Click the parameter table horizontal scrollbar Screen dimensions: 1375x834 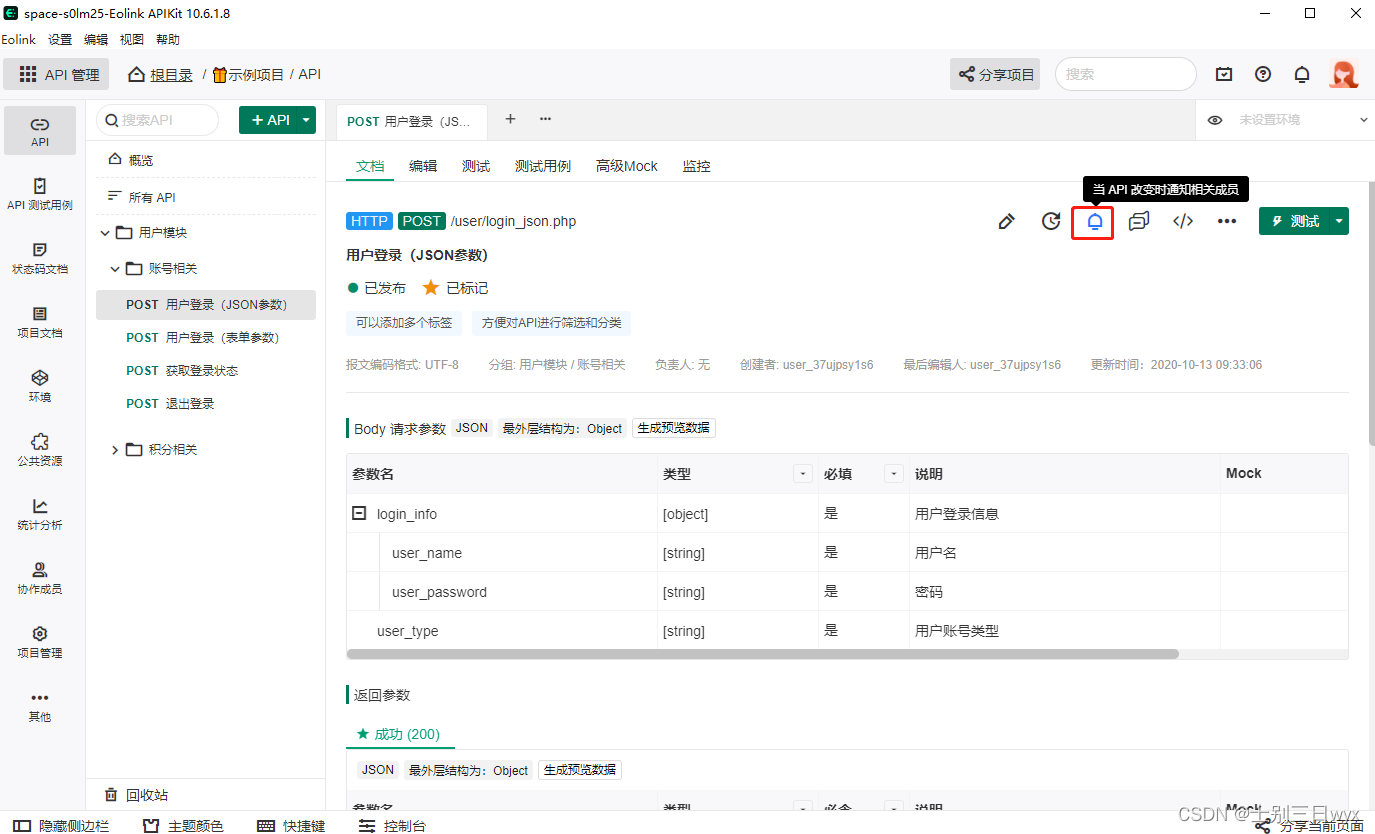tap(763, 654)
